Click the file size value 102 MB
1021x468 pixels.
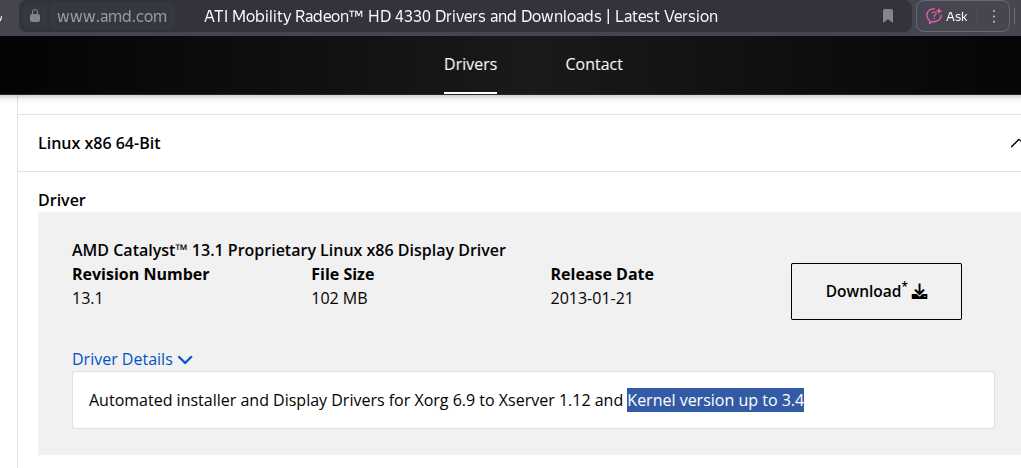pyautogui.click(x=339, y=298)
